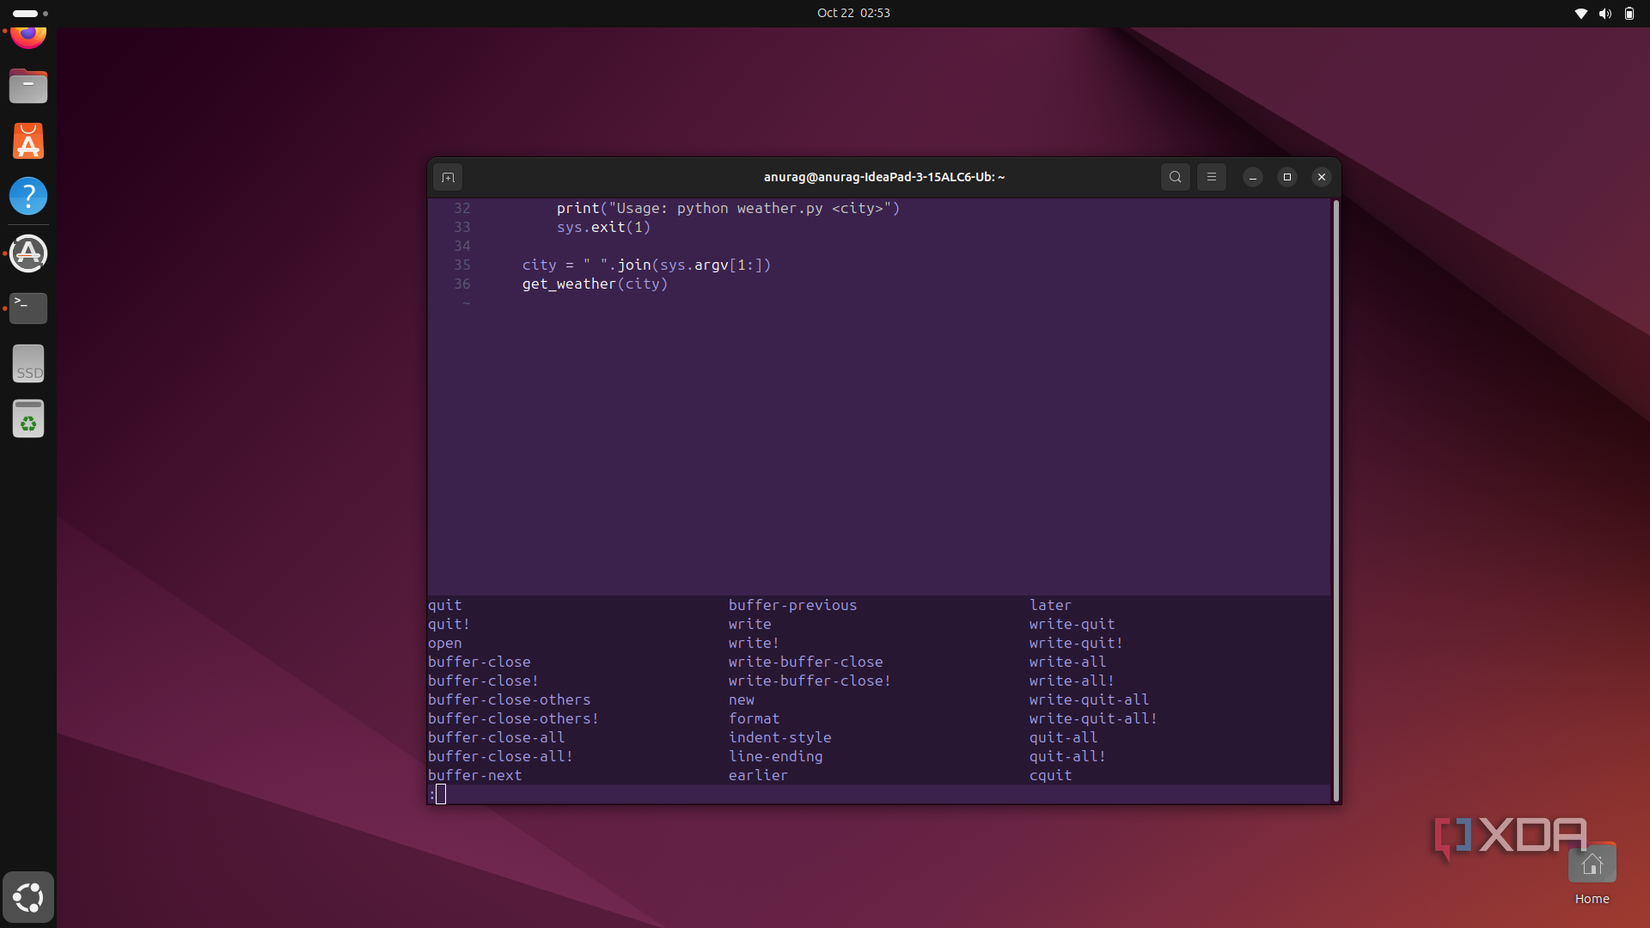Open the clock and calendar panel
1650x928 pixels.
click(x=853, y=13)
